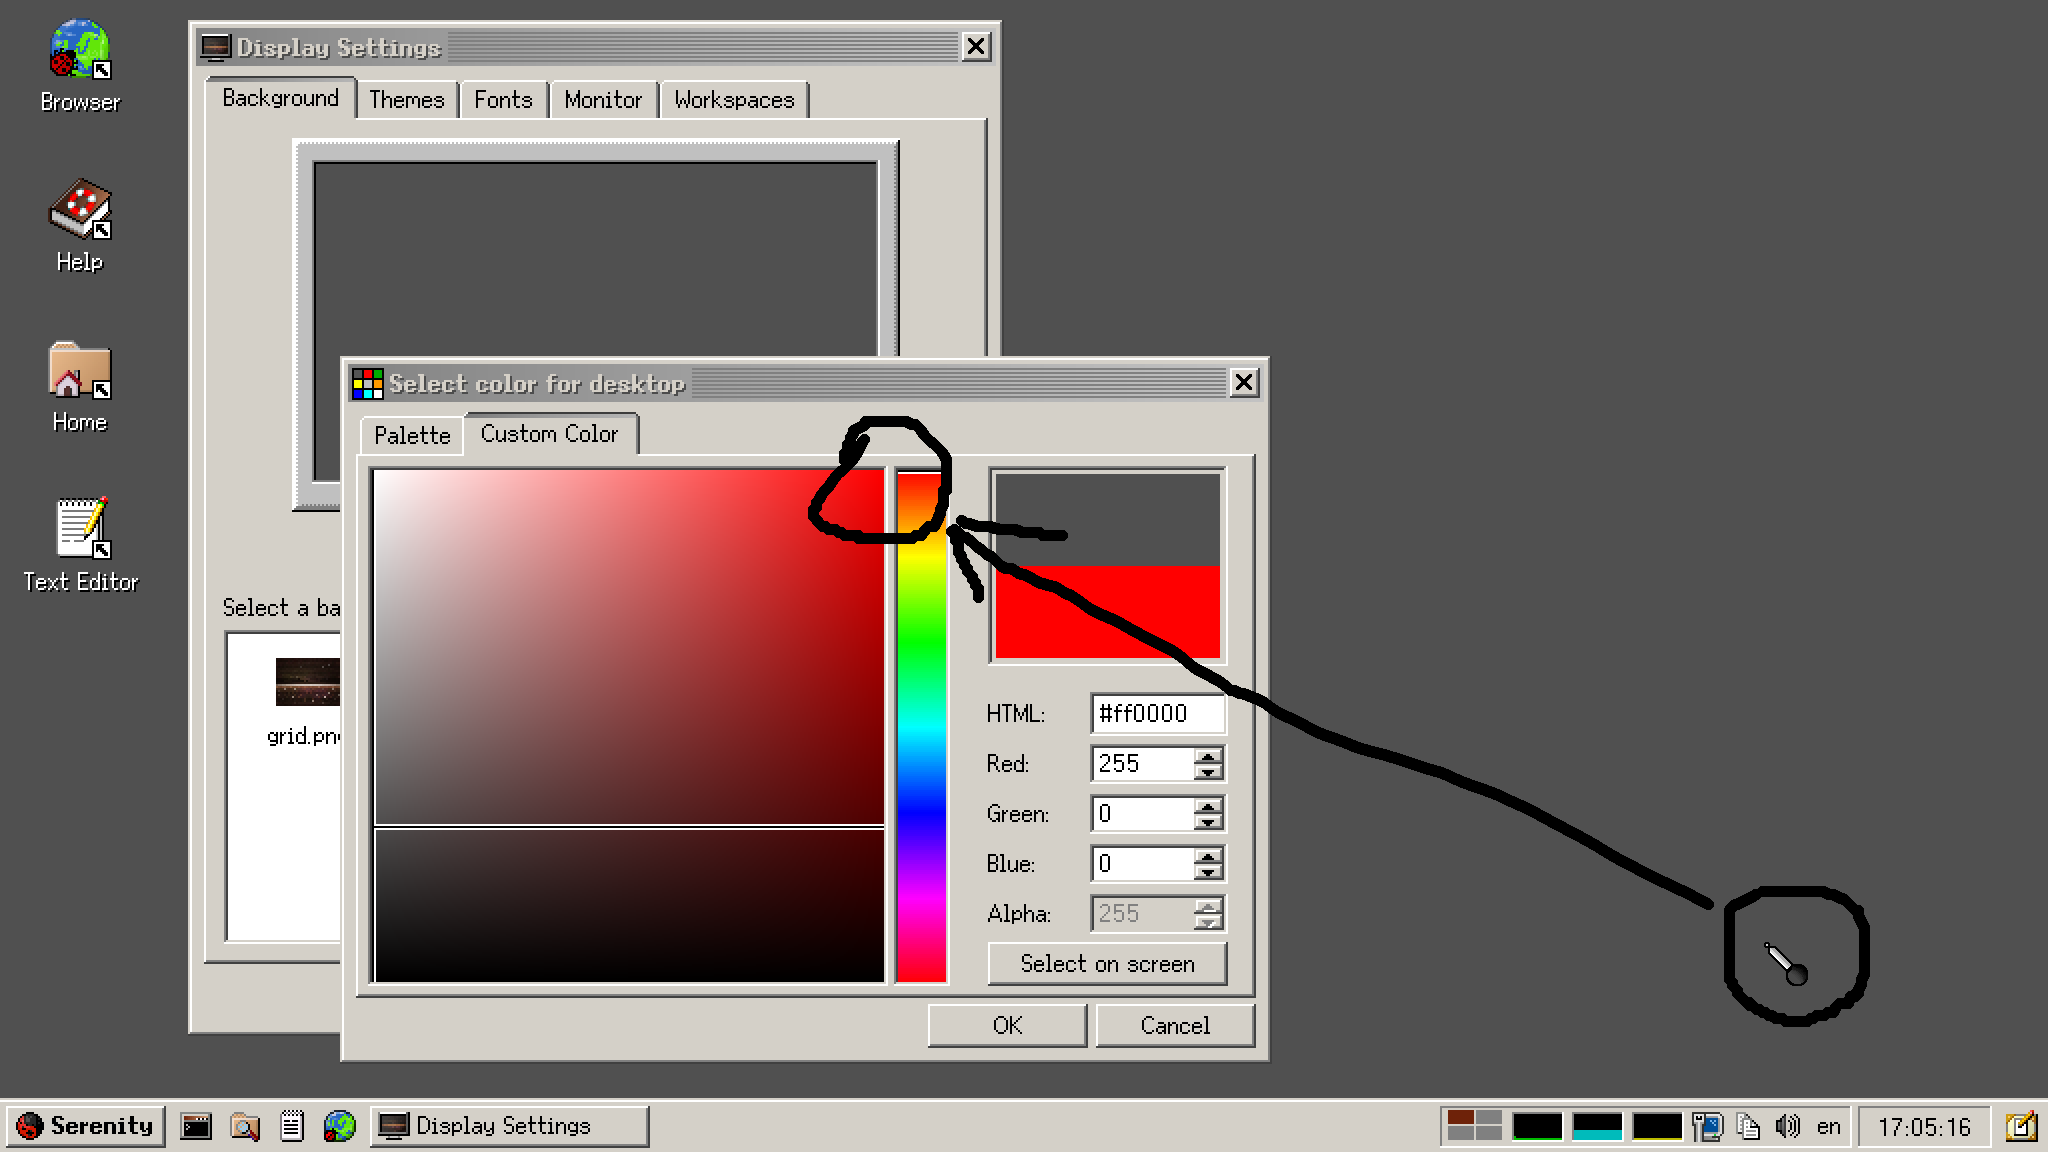The width and height of the screenshot is (2048, 1152).
Task: Decrement the Green value with the down arrow
Action: (1209, 822)
